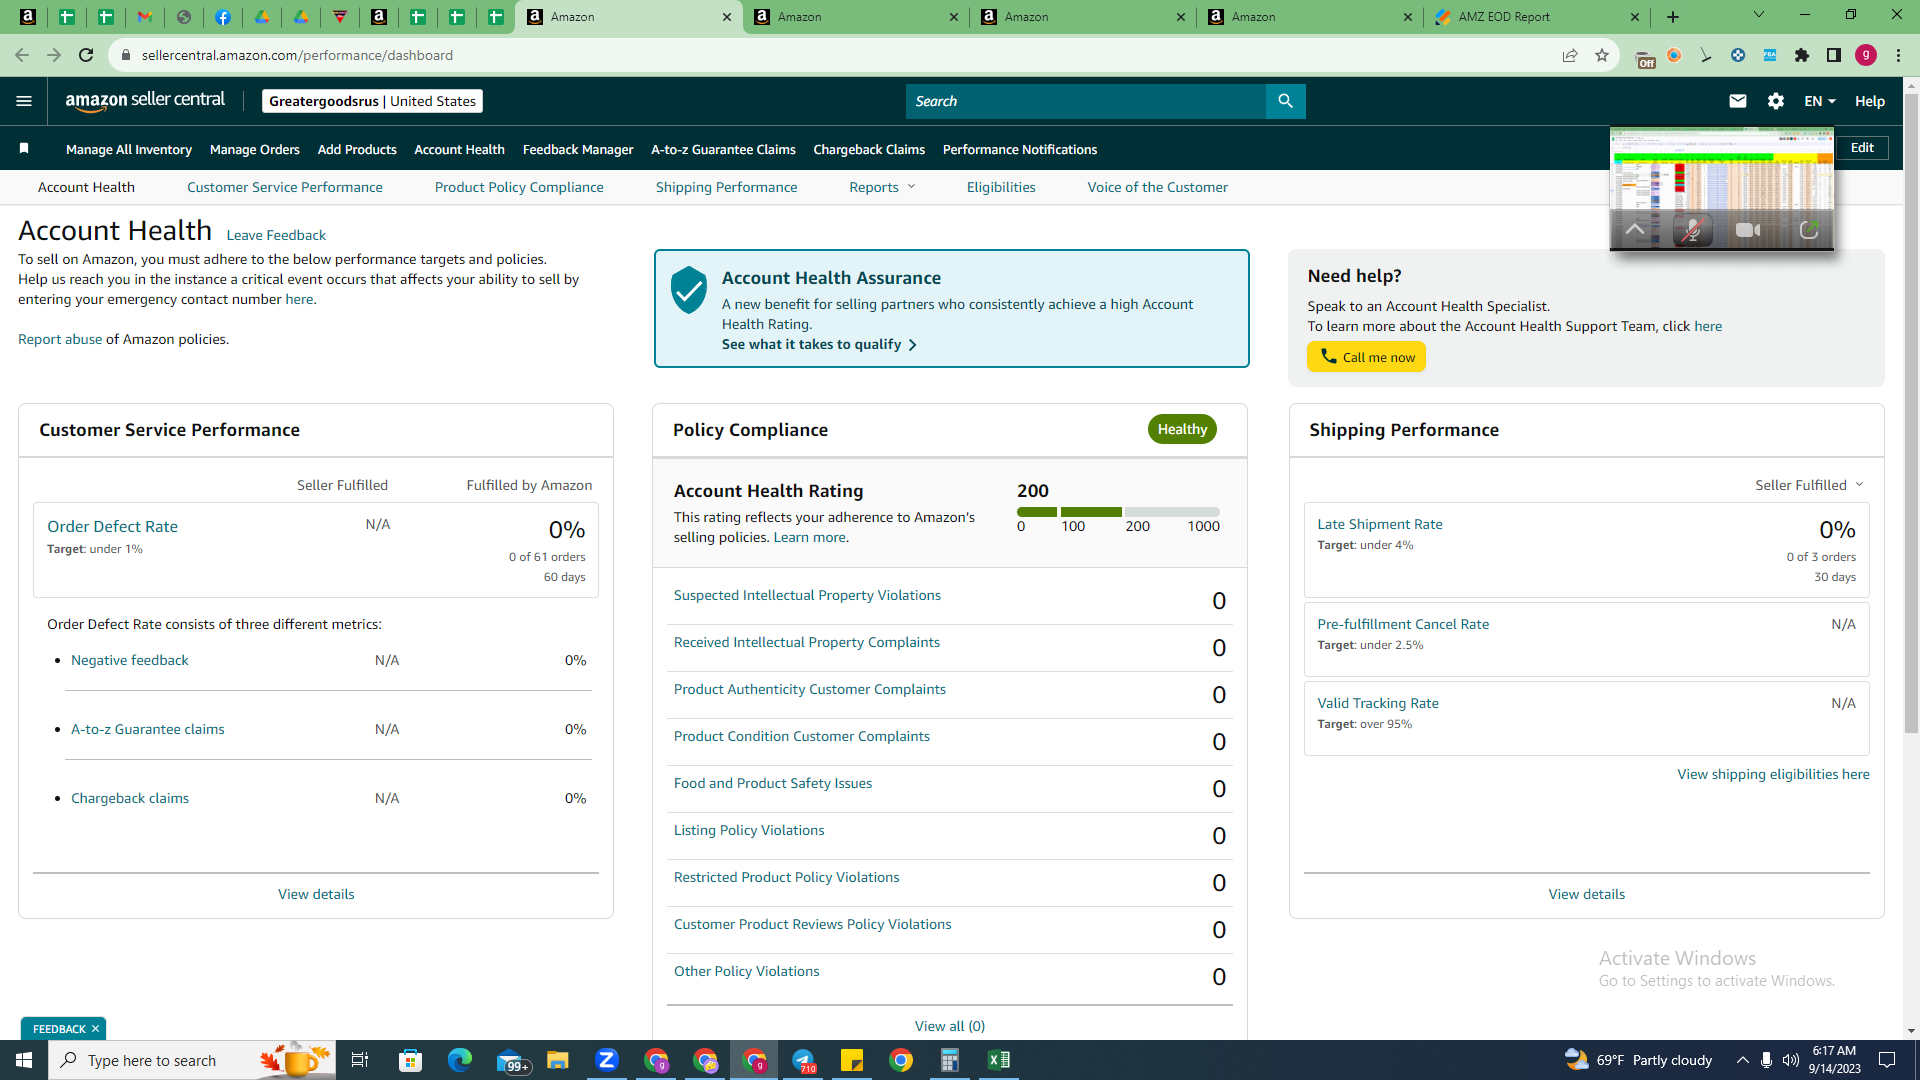Click the search magnifier button in Seller Central

1286,101
